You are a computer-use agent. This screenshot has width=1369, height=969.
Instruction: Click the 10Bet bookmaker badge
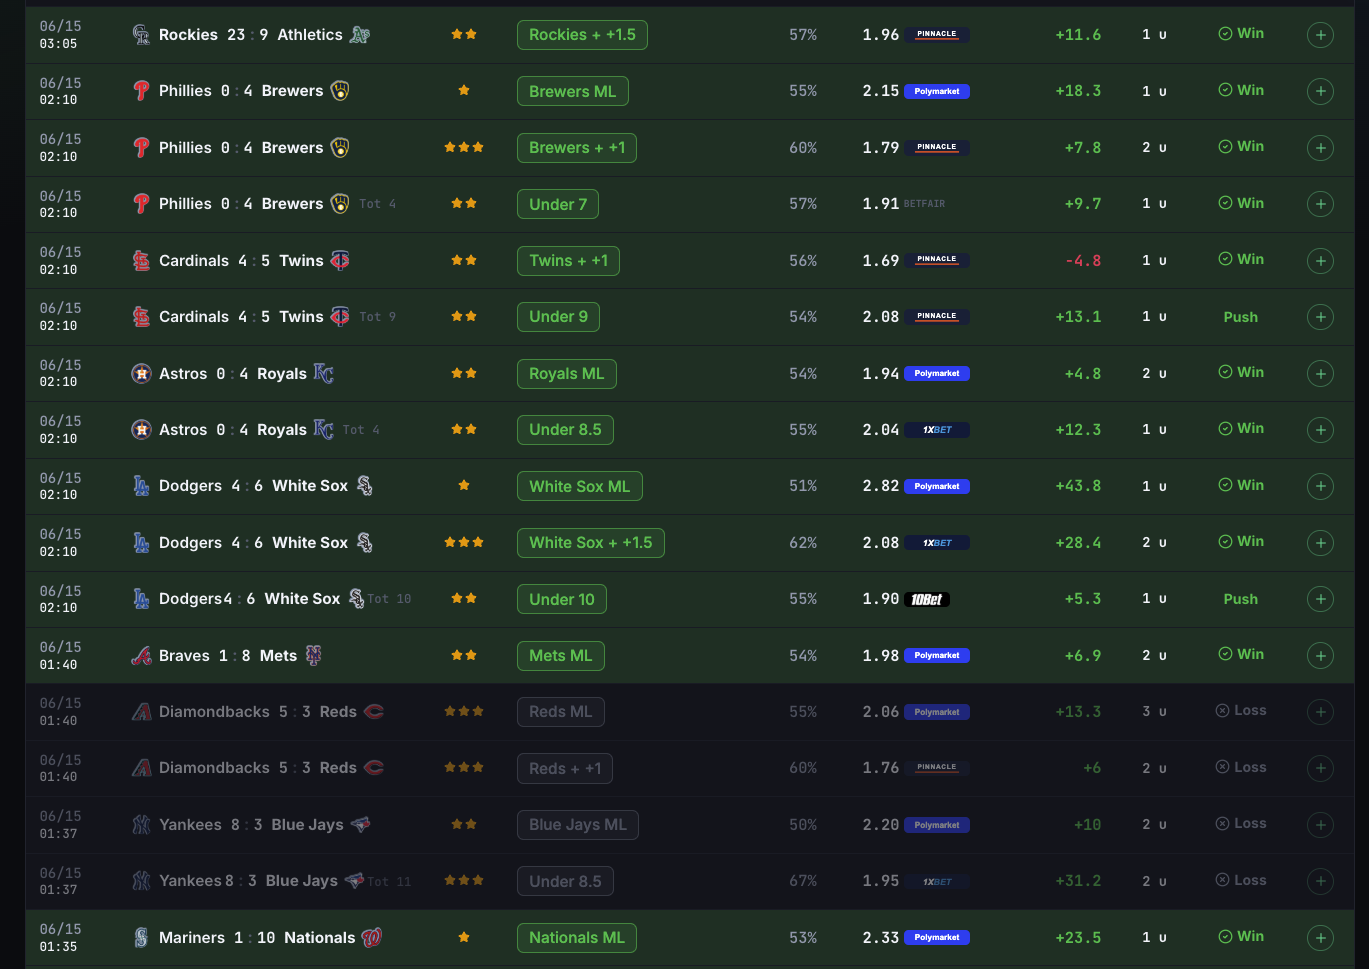pos(927,599)
